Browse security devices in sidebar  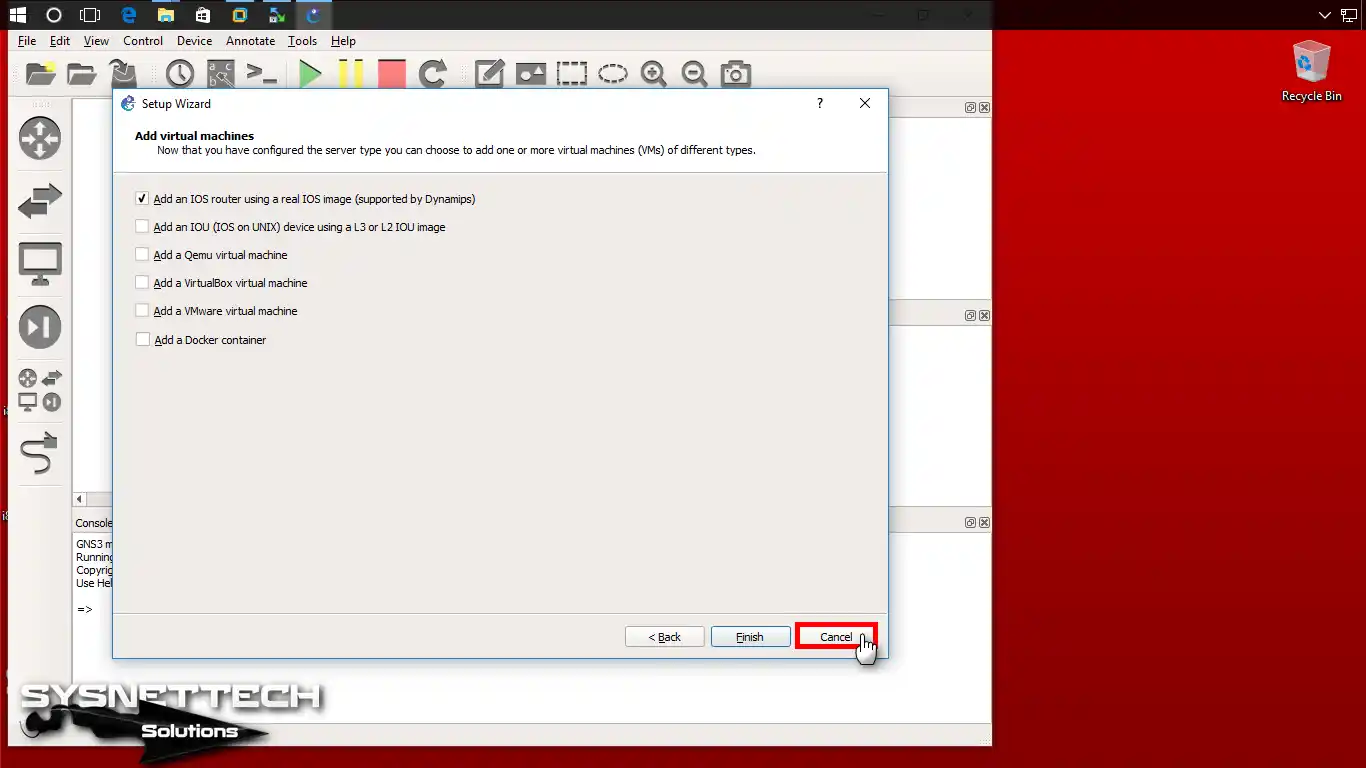point(40,327)
